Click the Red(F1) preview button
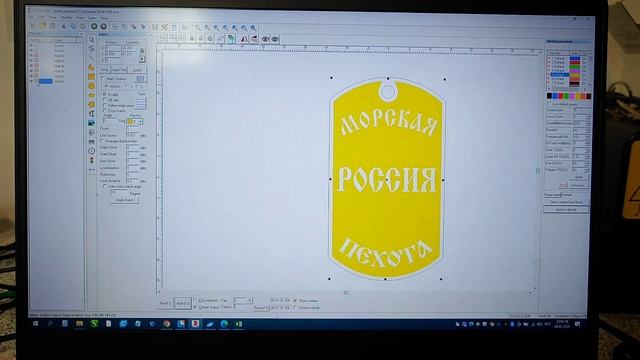 [x=165, y=303]
